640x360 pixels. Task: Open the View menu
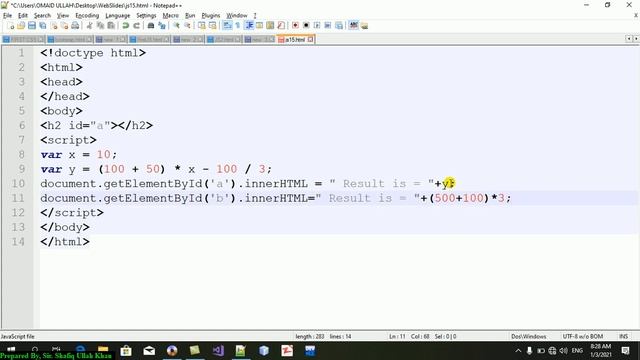tap(62, 16)
